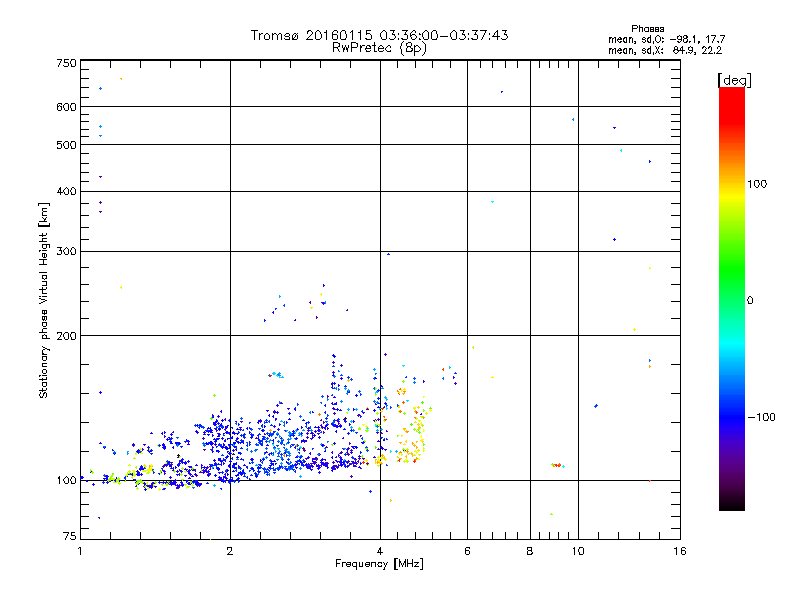The height and width of the screenshot is (600, 800).
Task: Click the '75' y-axis tick label
Action: tap(70, 536)
